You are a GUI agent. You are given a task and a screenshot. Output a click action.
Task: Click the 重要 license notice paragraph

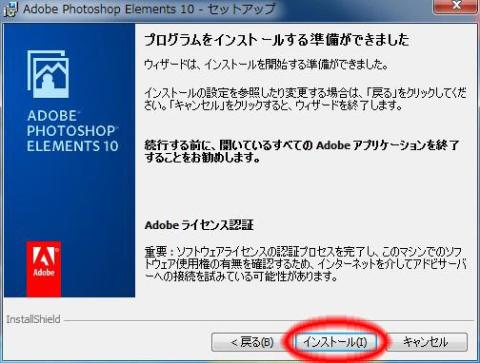coord(305,264)
